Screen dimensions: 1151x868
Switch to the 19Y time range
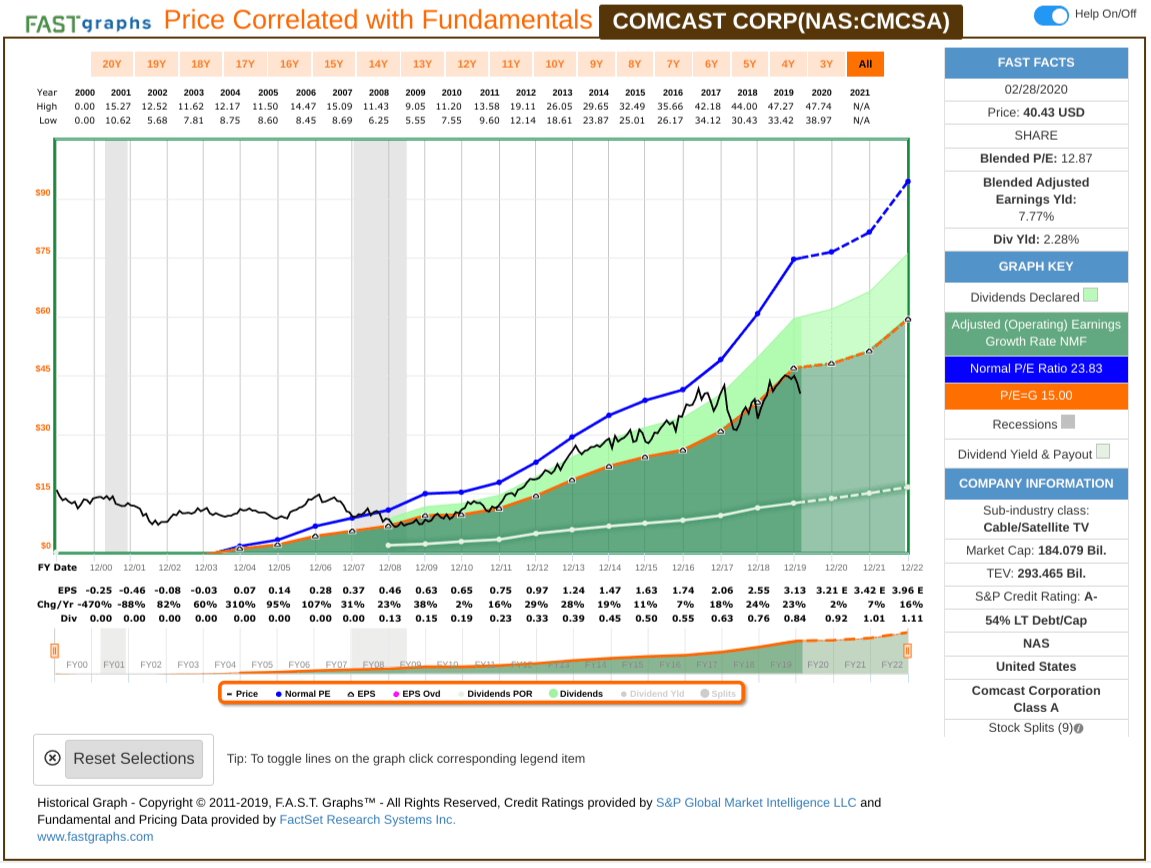click(156, 64)
